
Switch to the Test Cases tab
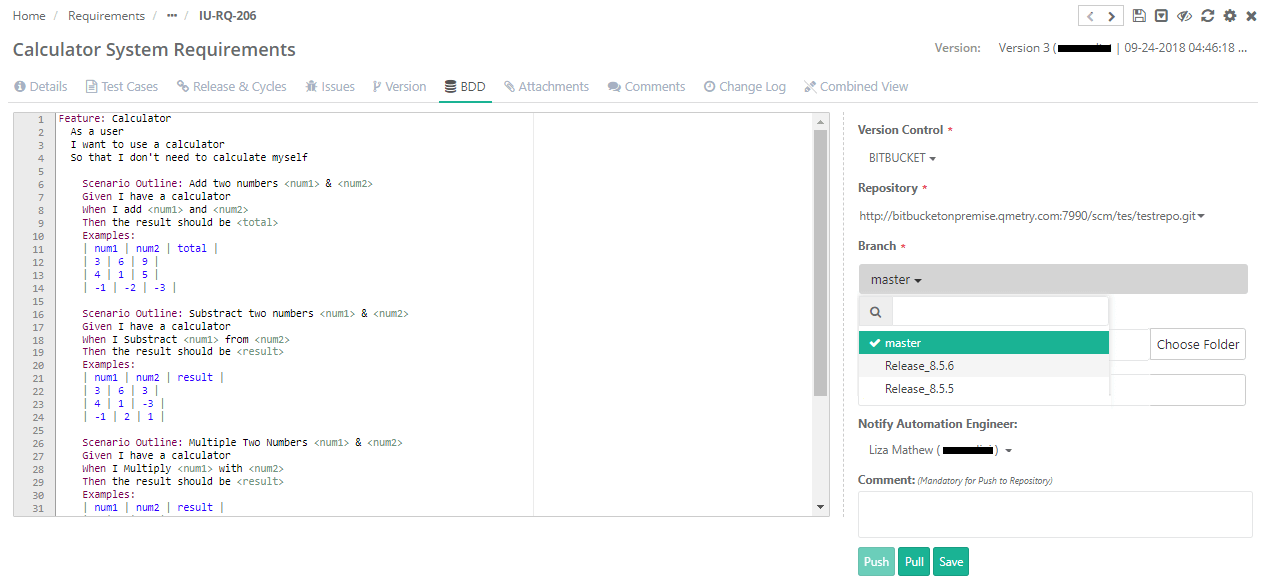pos(121,86)
